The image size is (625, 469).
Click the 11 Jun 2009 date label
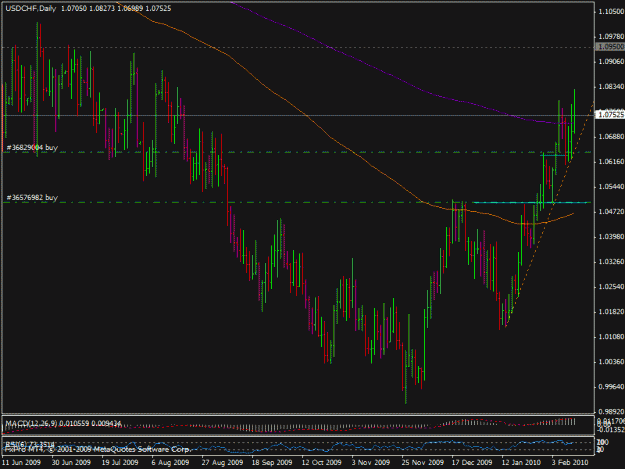click(x=21, y=462)
